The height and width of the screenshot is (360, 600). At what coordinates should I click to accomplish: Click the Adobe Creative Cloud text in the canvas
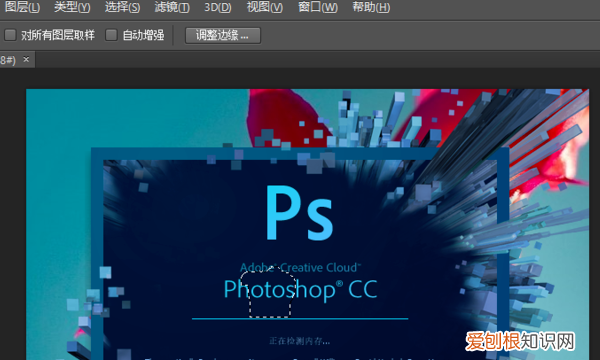point(300,267)
